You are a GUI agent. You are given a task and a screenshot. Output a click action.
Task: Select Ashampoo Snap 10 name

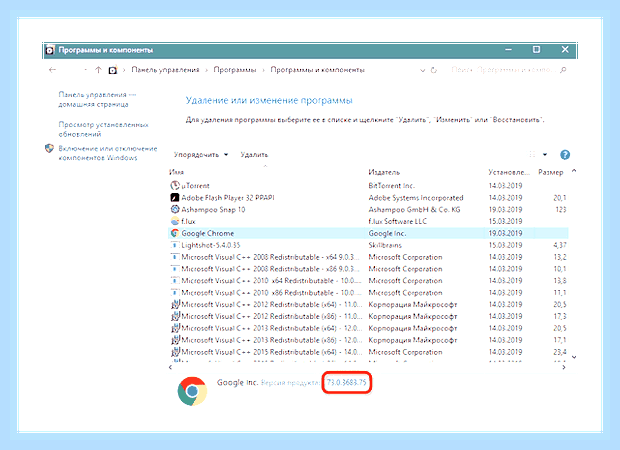(213, 209)
